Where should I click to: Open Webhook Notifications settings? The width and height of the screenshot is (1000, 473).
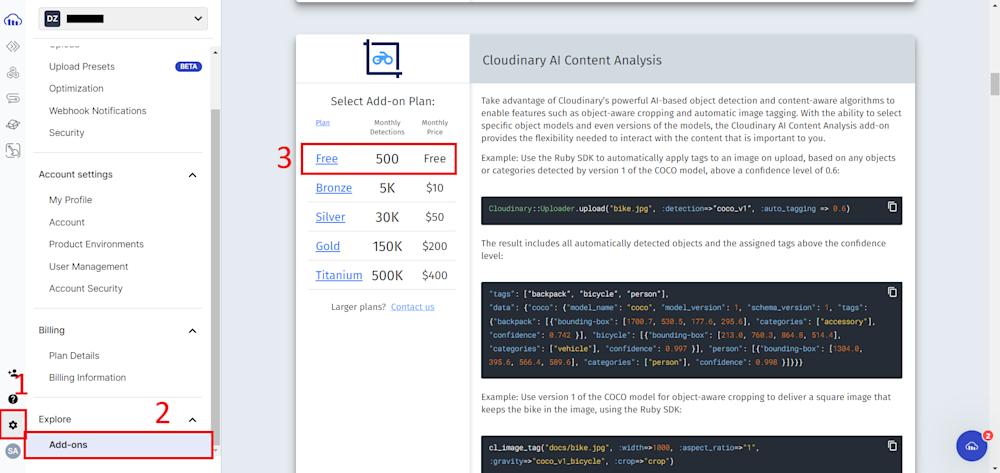[98, 111]
